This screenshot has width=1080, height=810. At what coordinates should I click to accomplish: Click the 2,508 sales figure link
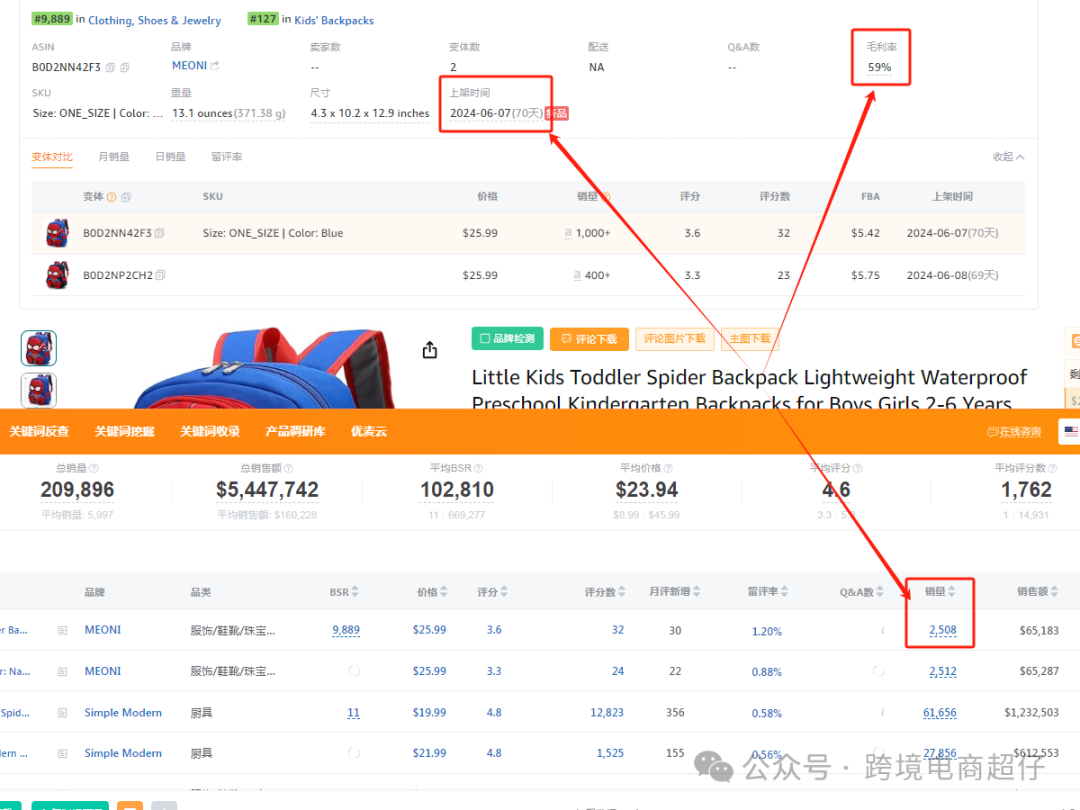[x=942, y=630]
